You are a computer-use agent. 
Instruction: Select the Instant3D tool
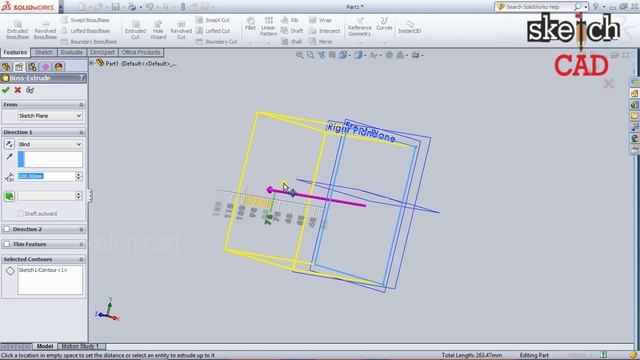coord(409,27)
